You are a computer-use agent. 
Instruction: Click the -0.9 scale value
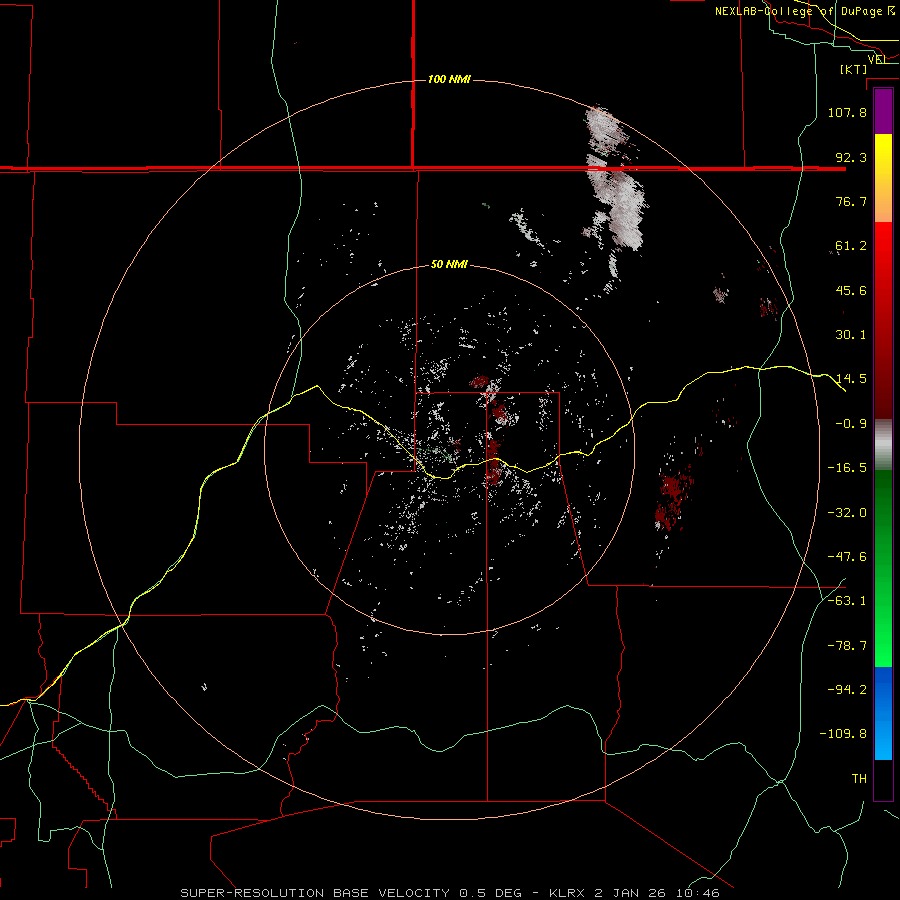coord(851,424)
